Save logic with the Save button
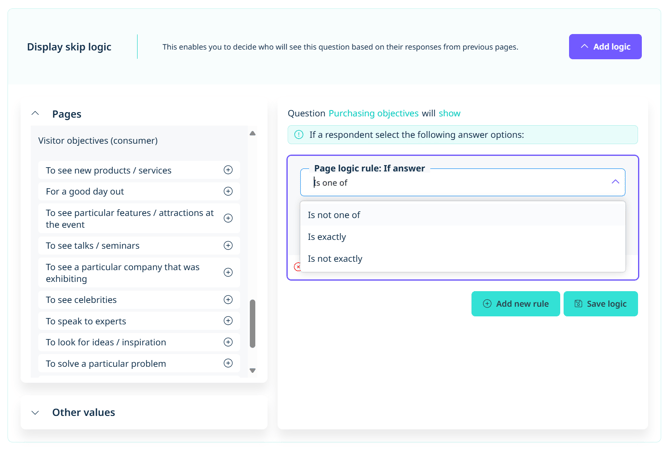The image size is (670, 455). pyautogui.click(x=600, y=304)
